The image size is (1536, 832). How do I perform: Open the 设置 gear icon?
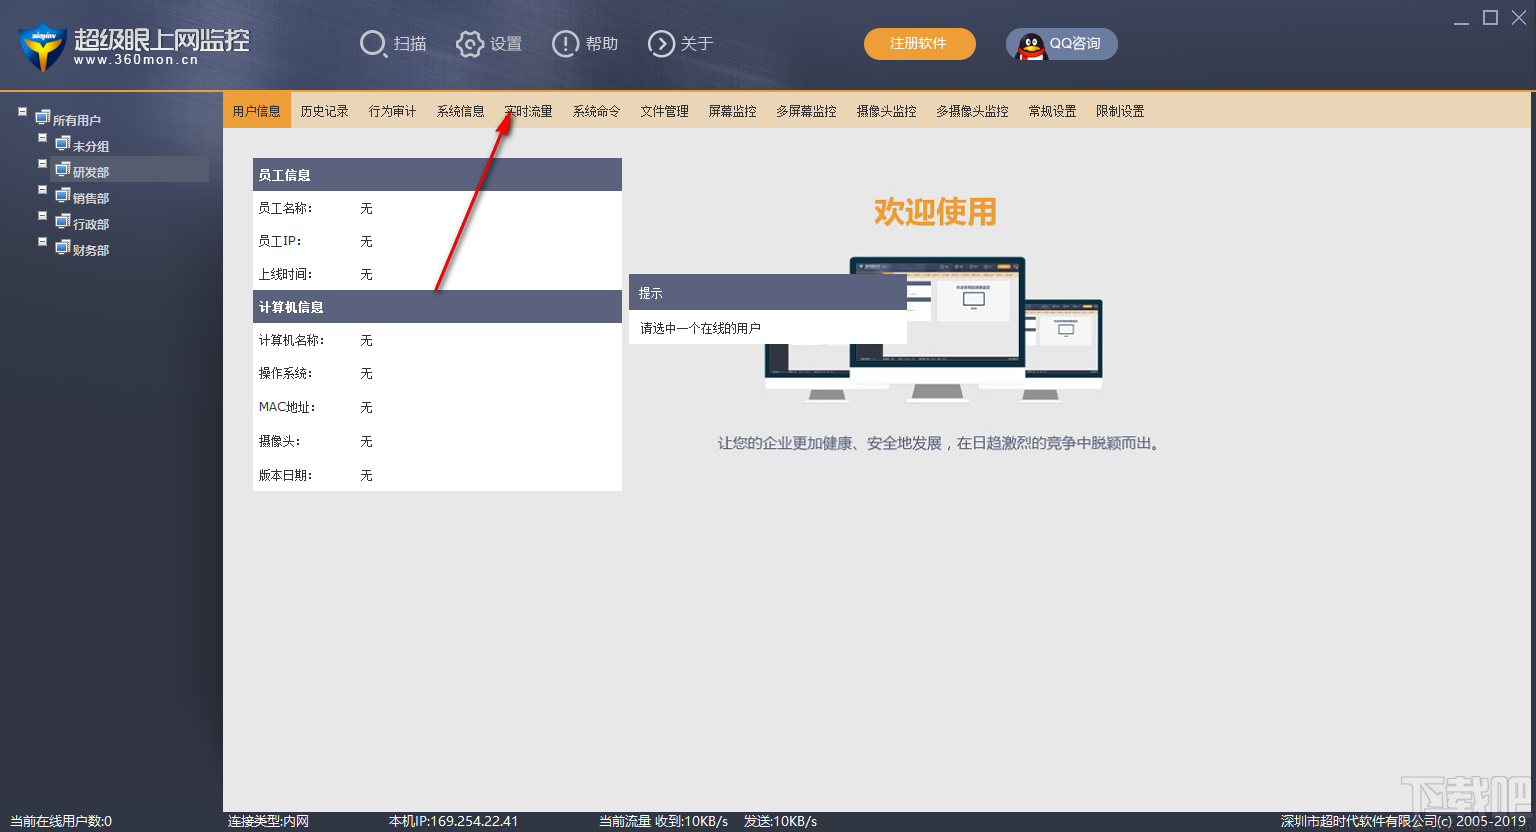point(469,43)
